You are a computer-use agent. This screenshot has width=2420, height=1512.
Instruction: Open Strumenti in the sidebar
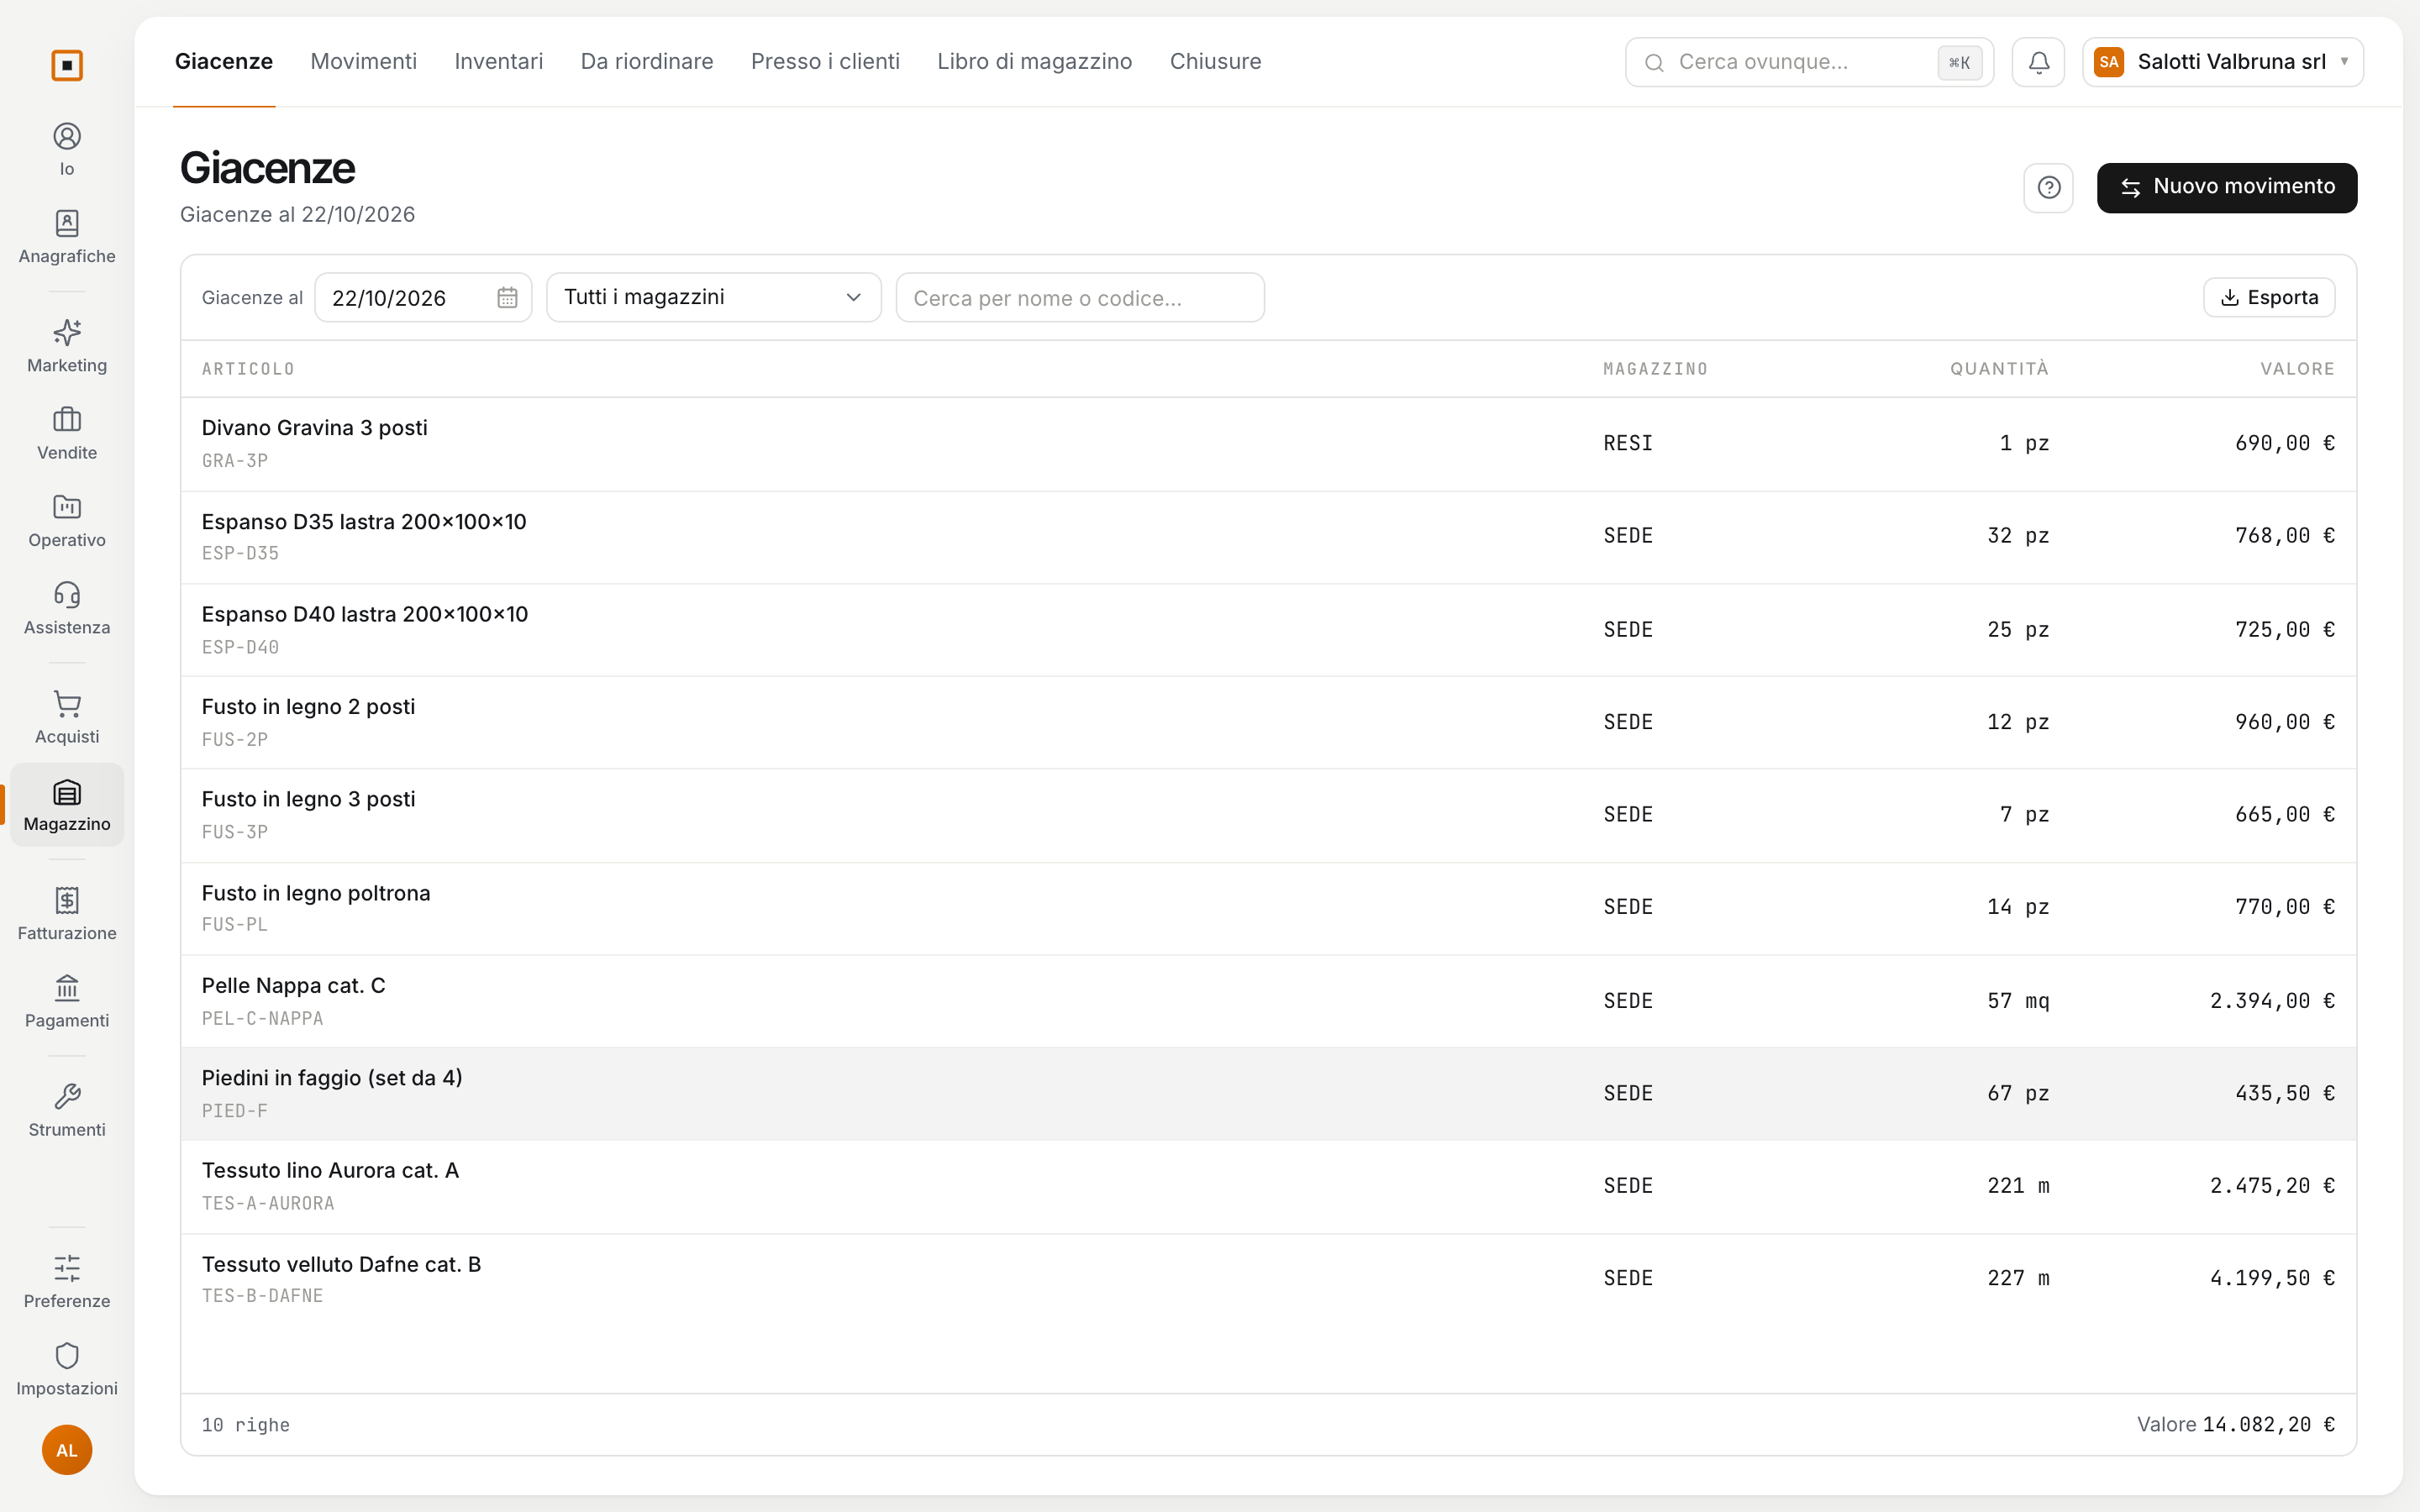[67, 1110]
